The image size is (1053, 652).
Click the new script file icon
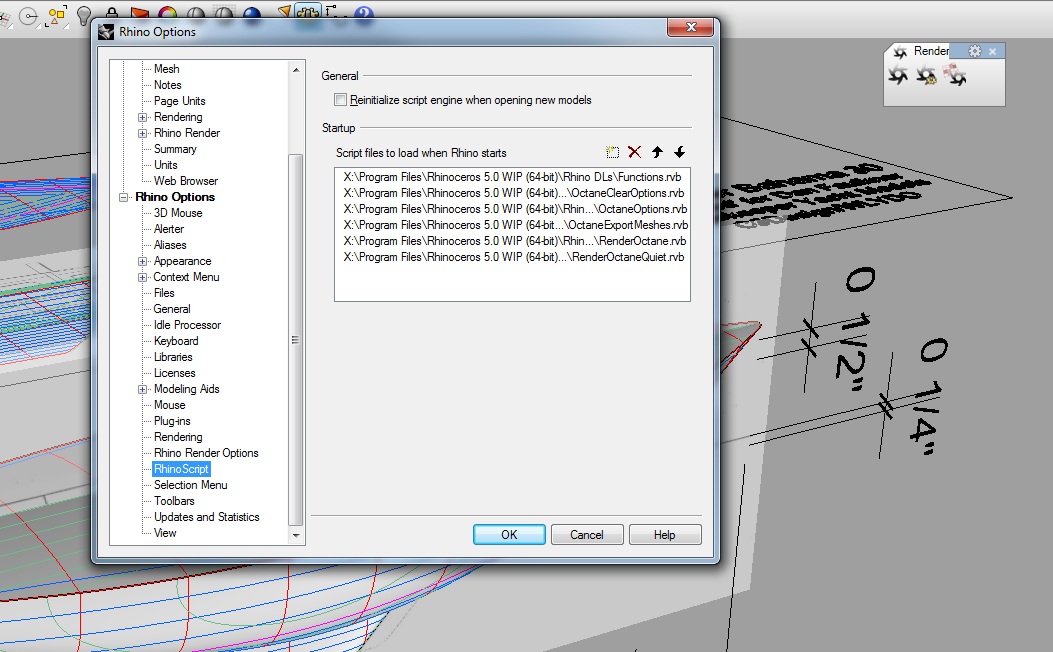[x=612, y=152]
